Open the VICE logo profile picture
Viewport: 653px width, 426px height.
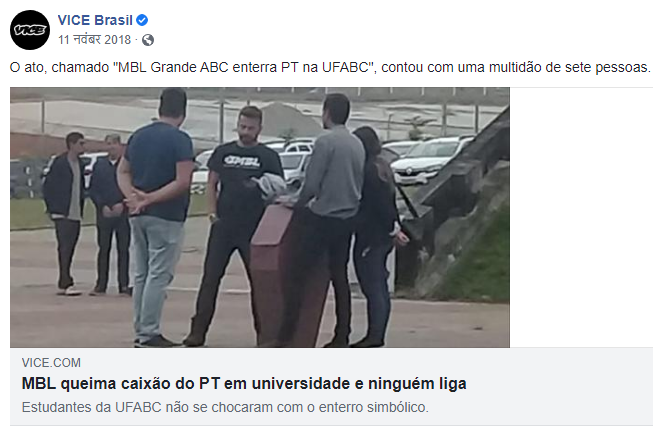point(30,30)
